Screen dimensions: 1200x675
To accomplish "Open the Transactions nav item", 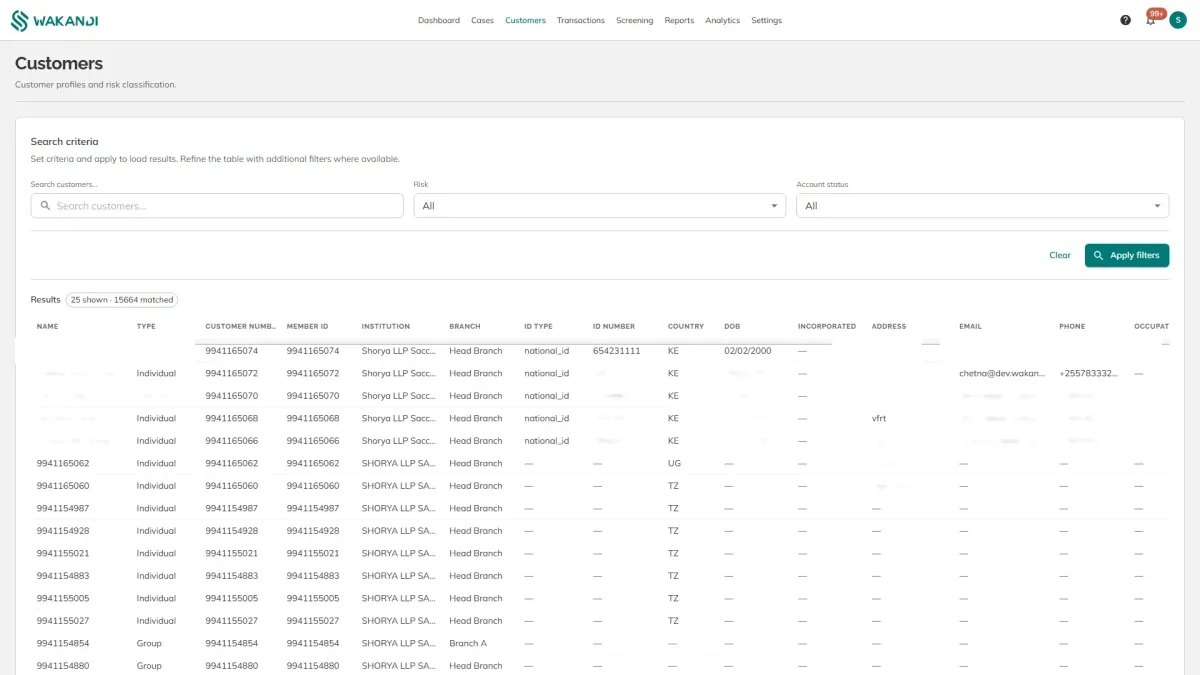I will [x=581, y=20].
